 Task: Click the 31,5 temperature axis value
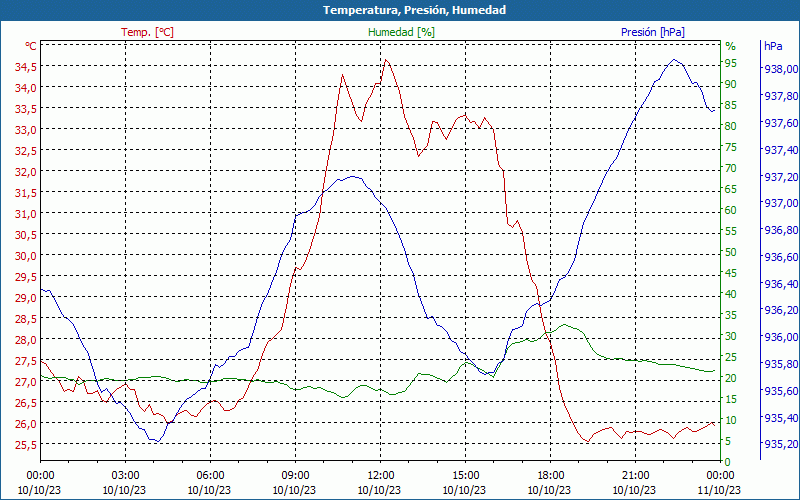(24, 193)
